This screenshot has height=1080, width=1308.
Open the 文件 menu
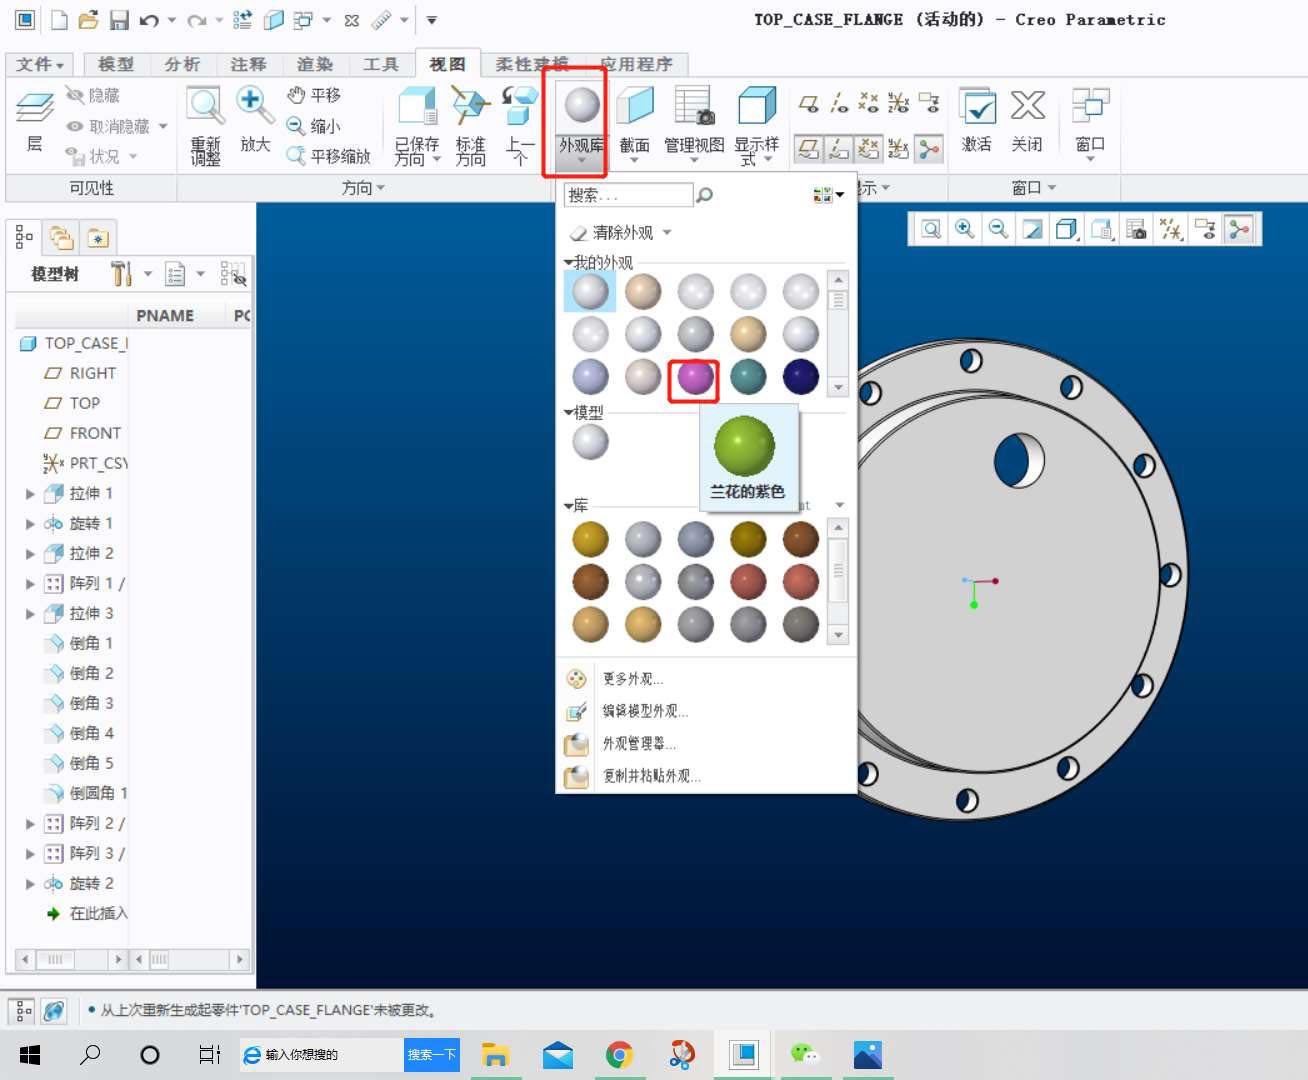[40, 64]
